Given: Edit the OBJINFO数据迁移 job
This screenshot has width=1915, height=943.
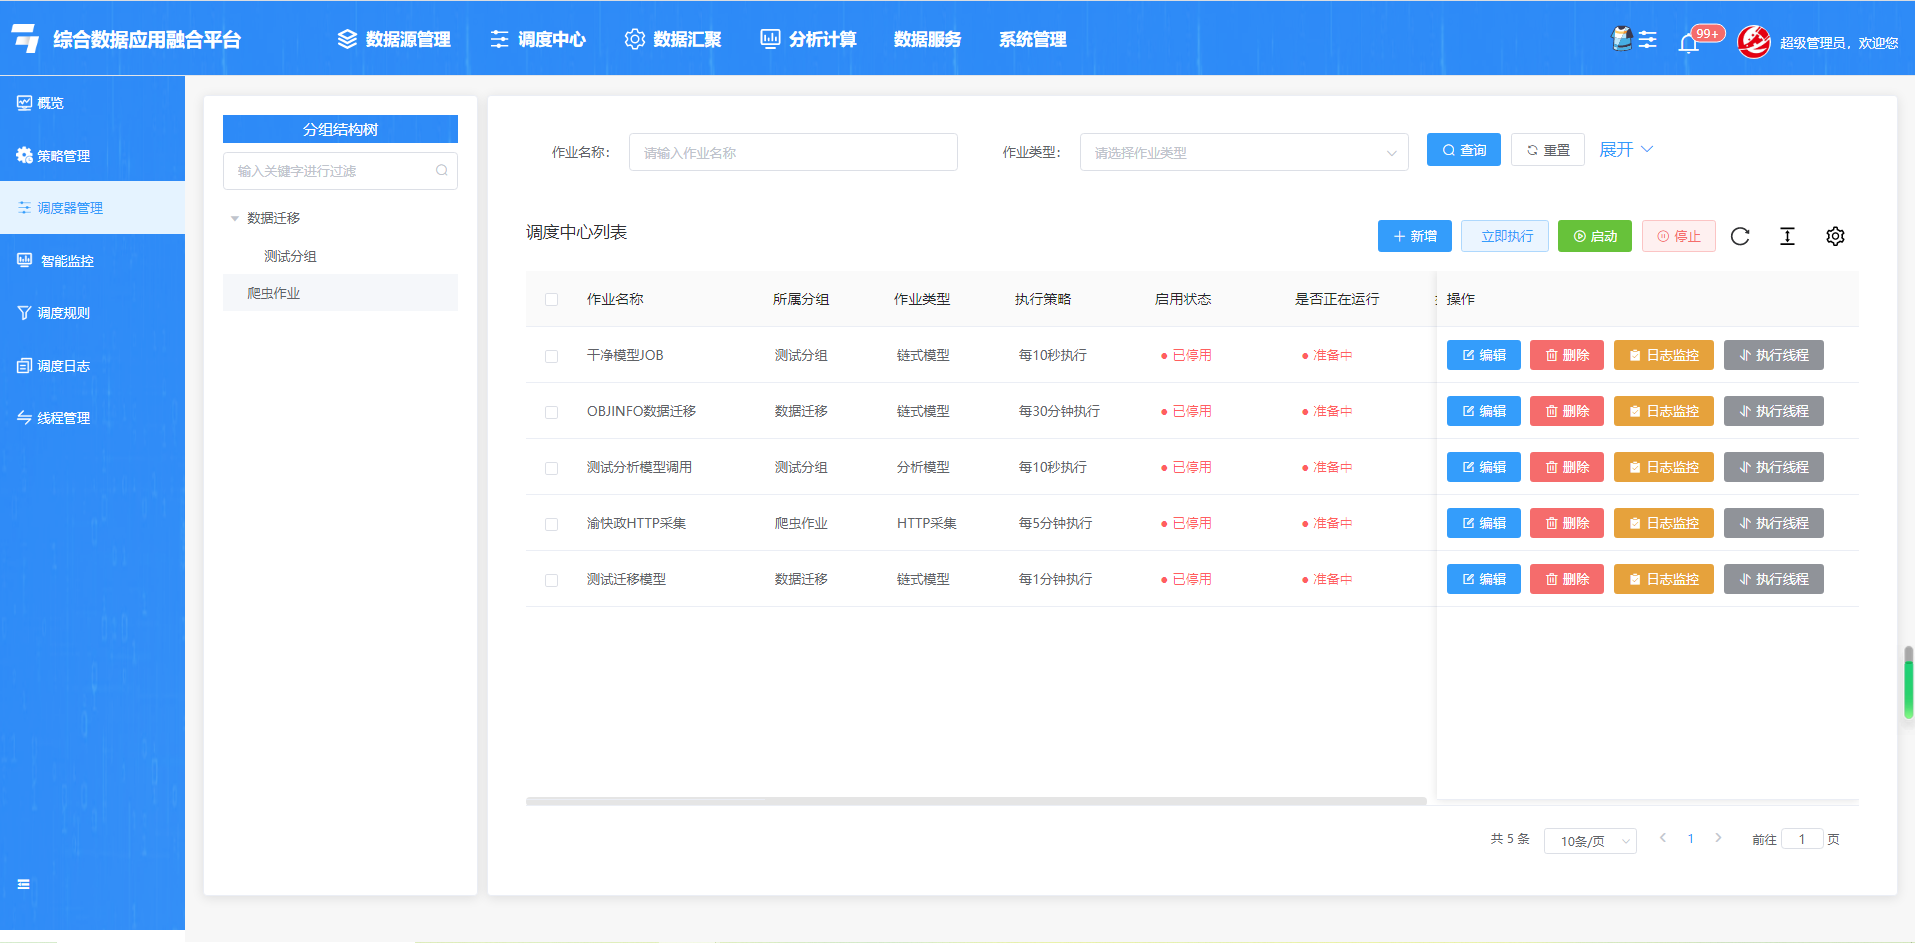Looking at the screenshot, I should 1484,411.
